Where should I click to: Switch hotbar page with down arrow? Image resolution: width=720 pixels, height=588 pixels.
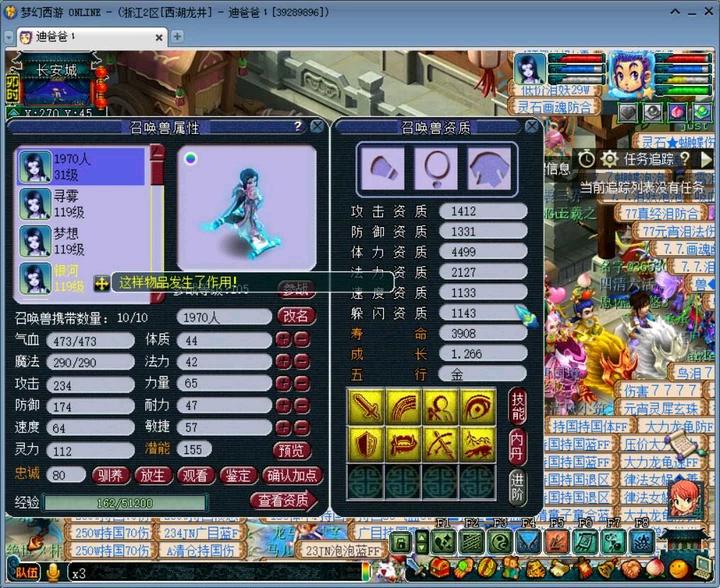pyautogui.click(x=422, y=549)
